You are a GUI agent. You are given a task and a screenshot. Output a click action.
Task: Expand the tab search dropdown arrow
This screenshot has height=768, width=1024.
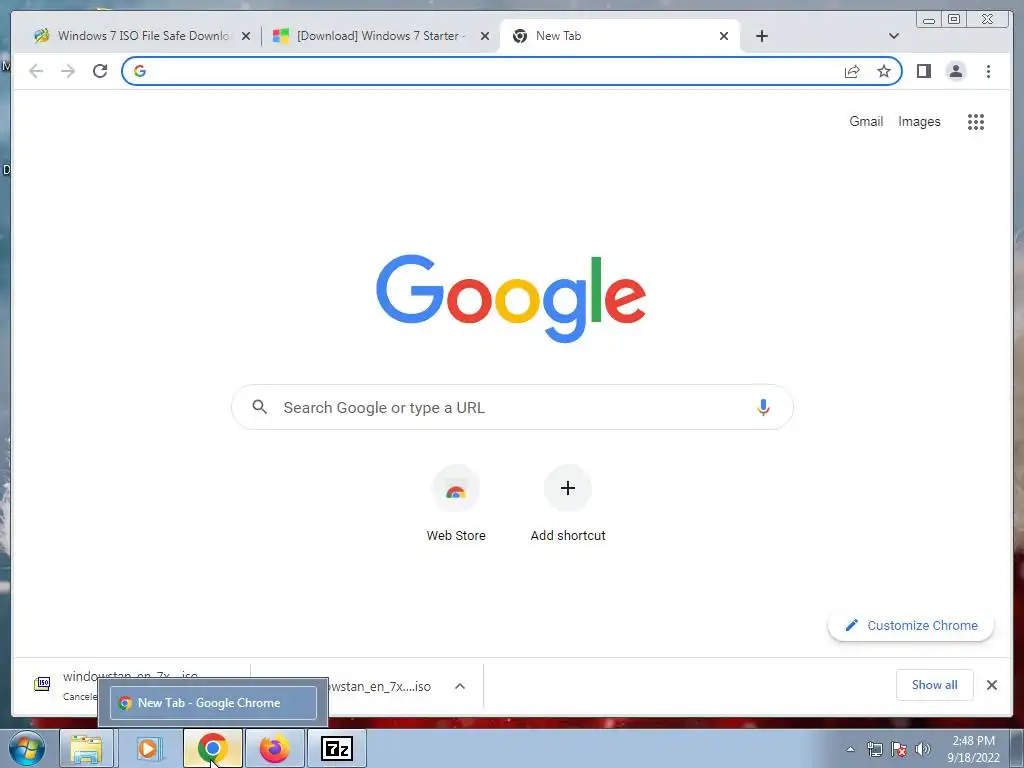click(893, 36)
